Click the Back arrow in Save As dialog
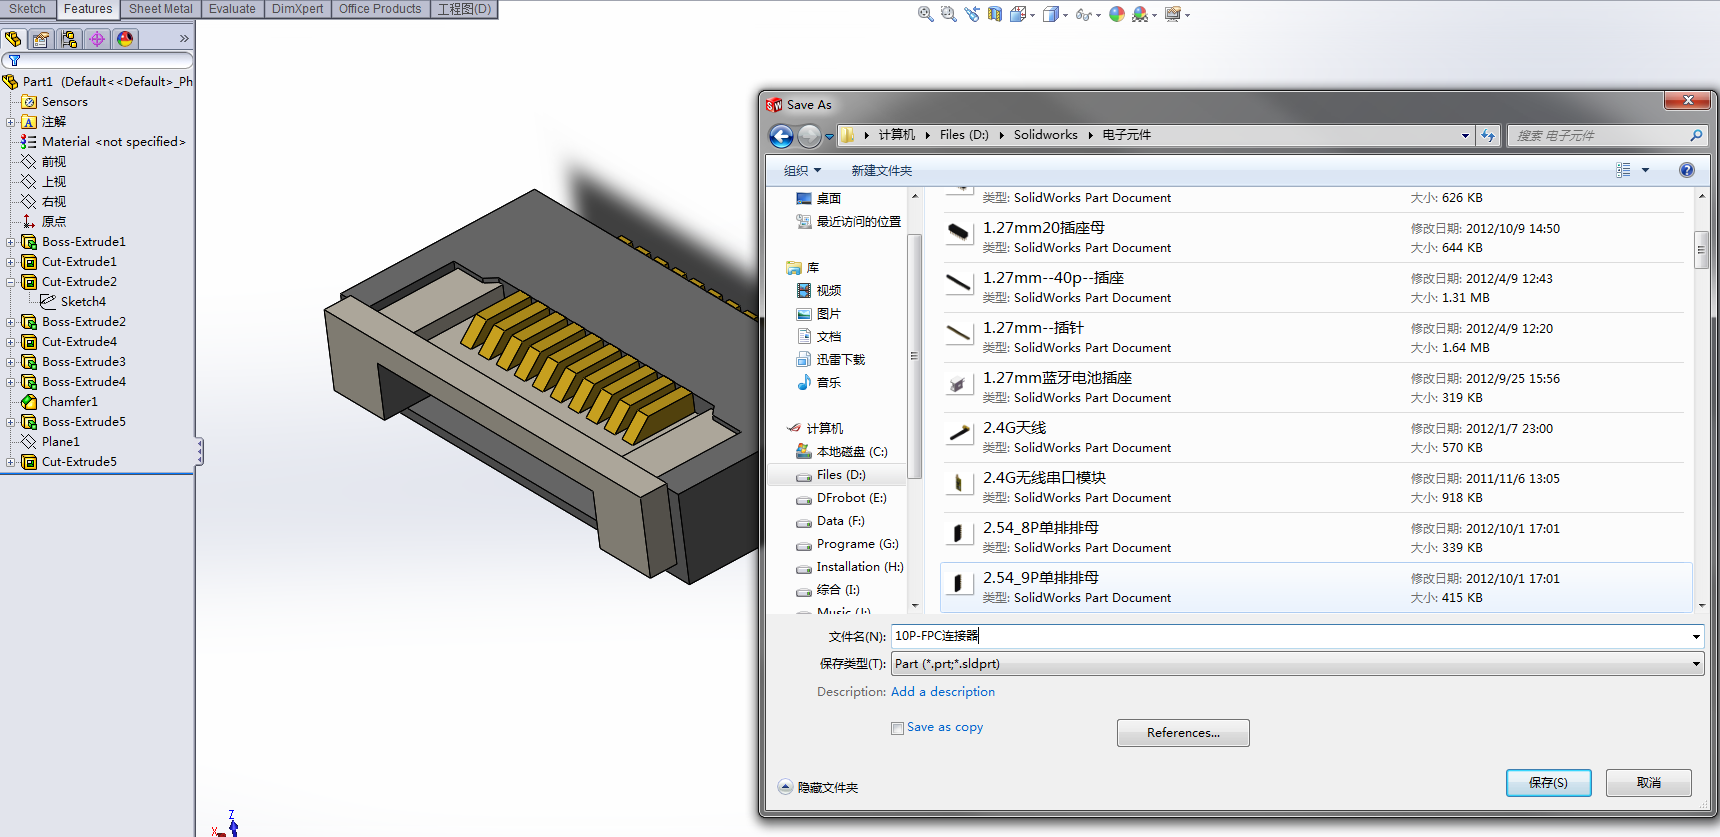The height and width of the screenshot is (837, 1720). (781, 136)
